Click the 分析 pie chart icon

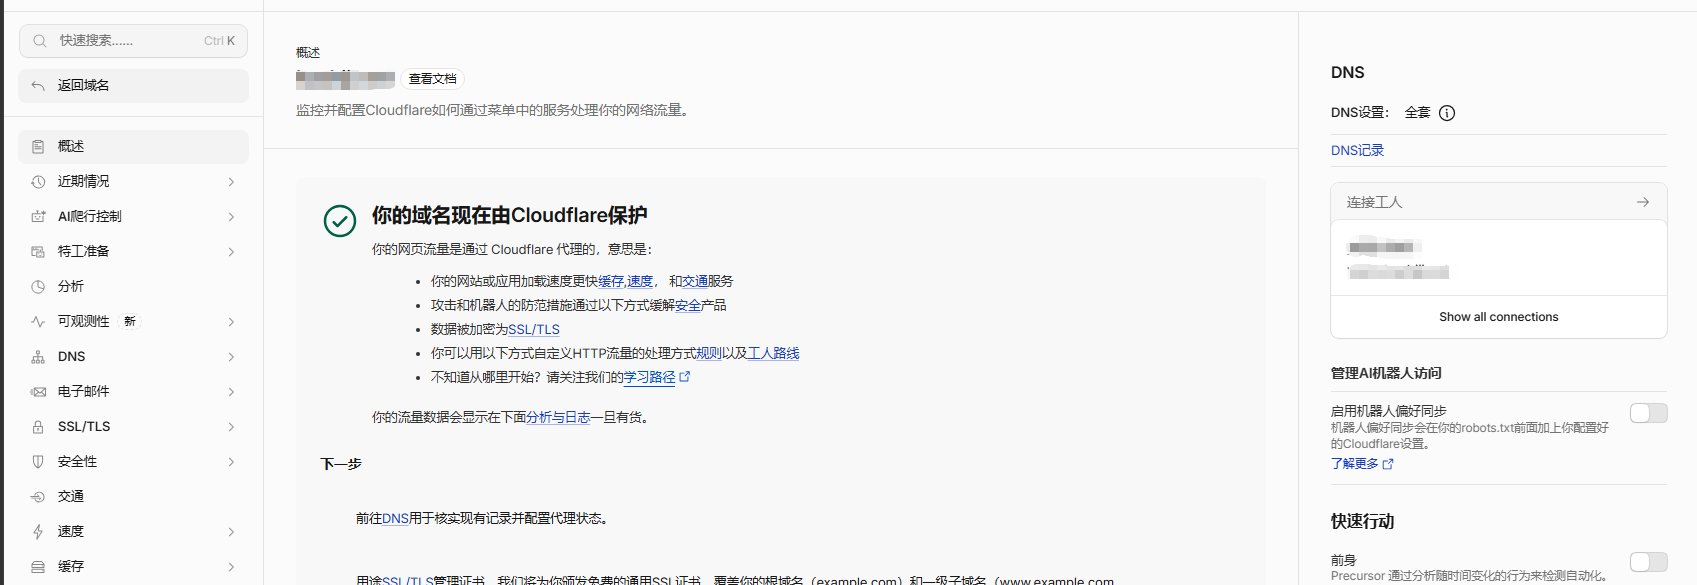click(38, 287)
